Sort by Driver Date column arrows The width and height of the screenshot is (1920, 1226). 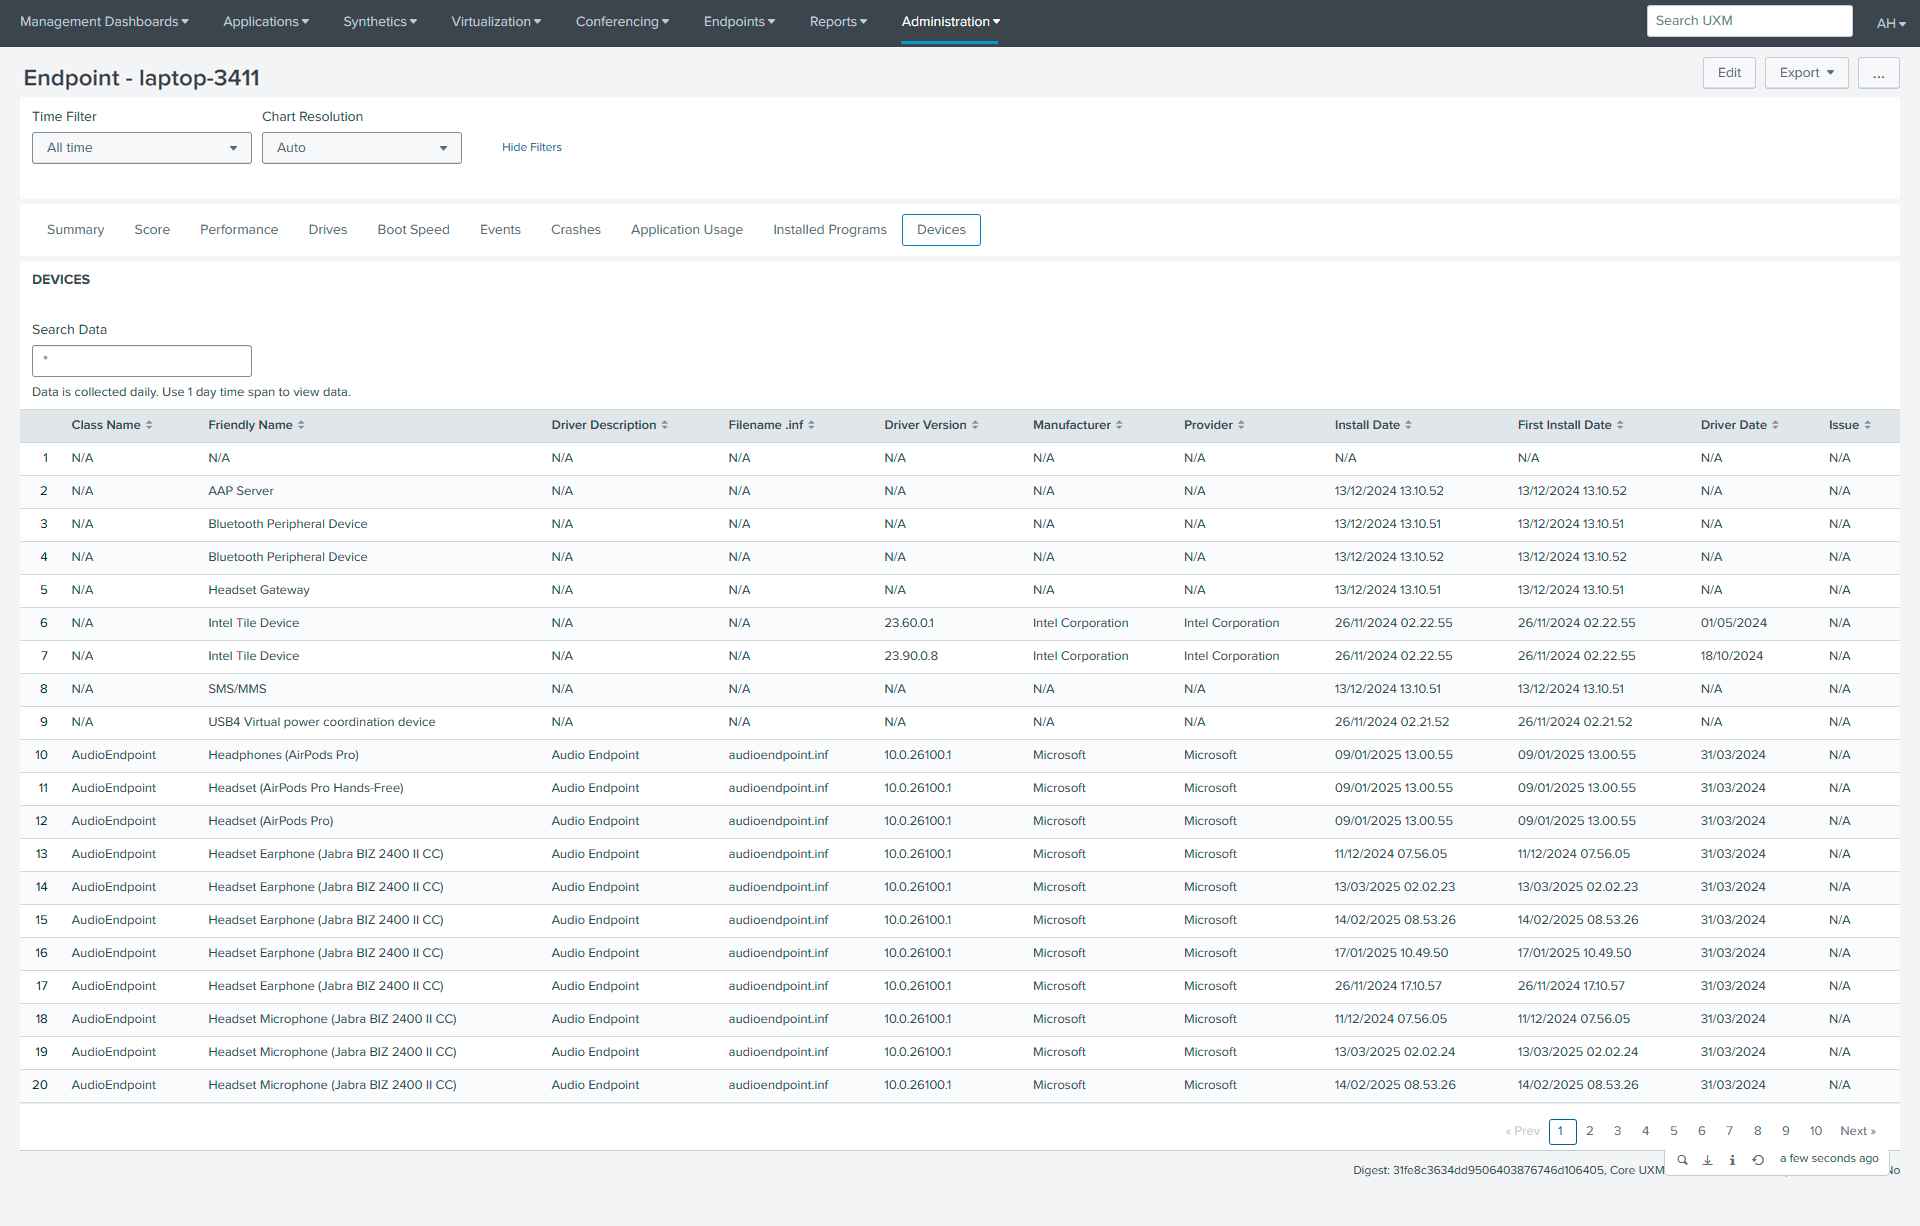[x=1775, y=425]
